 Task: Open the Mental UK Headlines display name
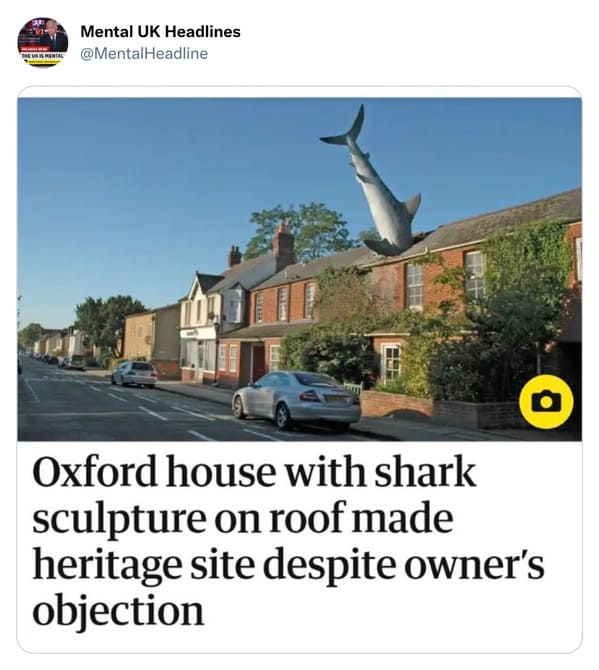tap(160, 31)
